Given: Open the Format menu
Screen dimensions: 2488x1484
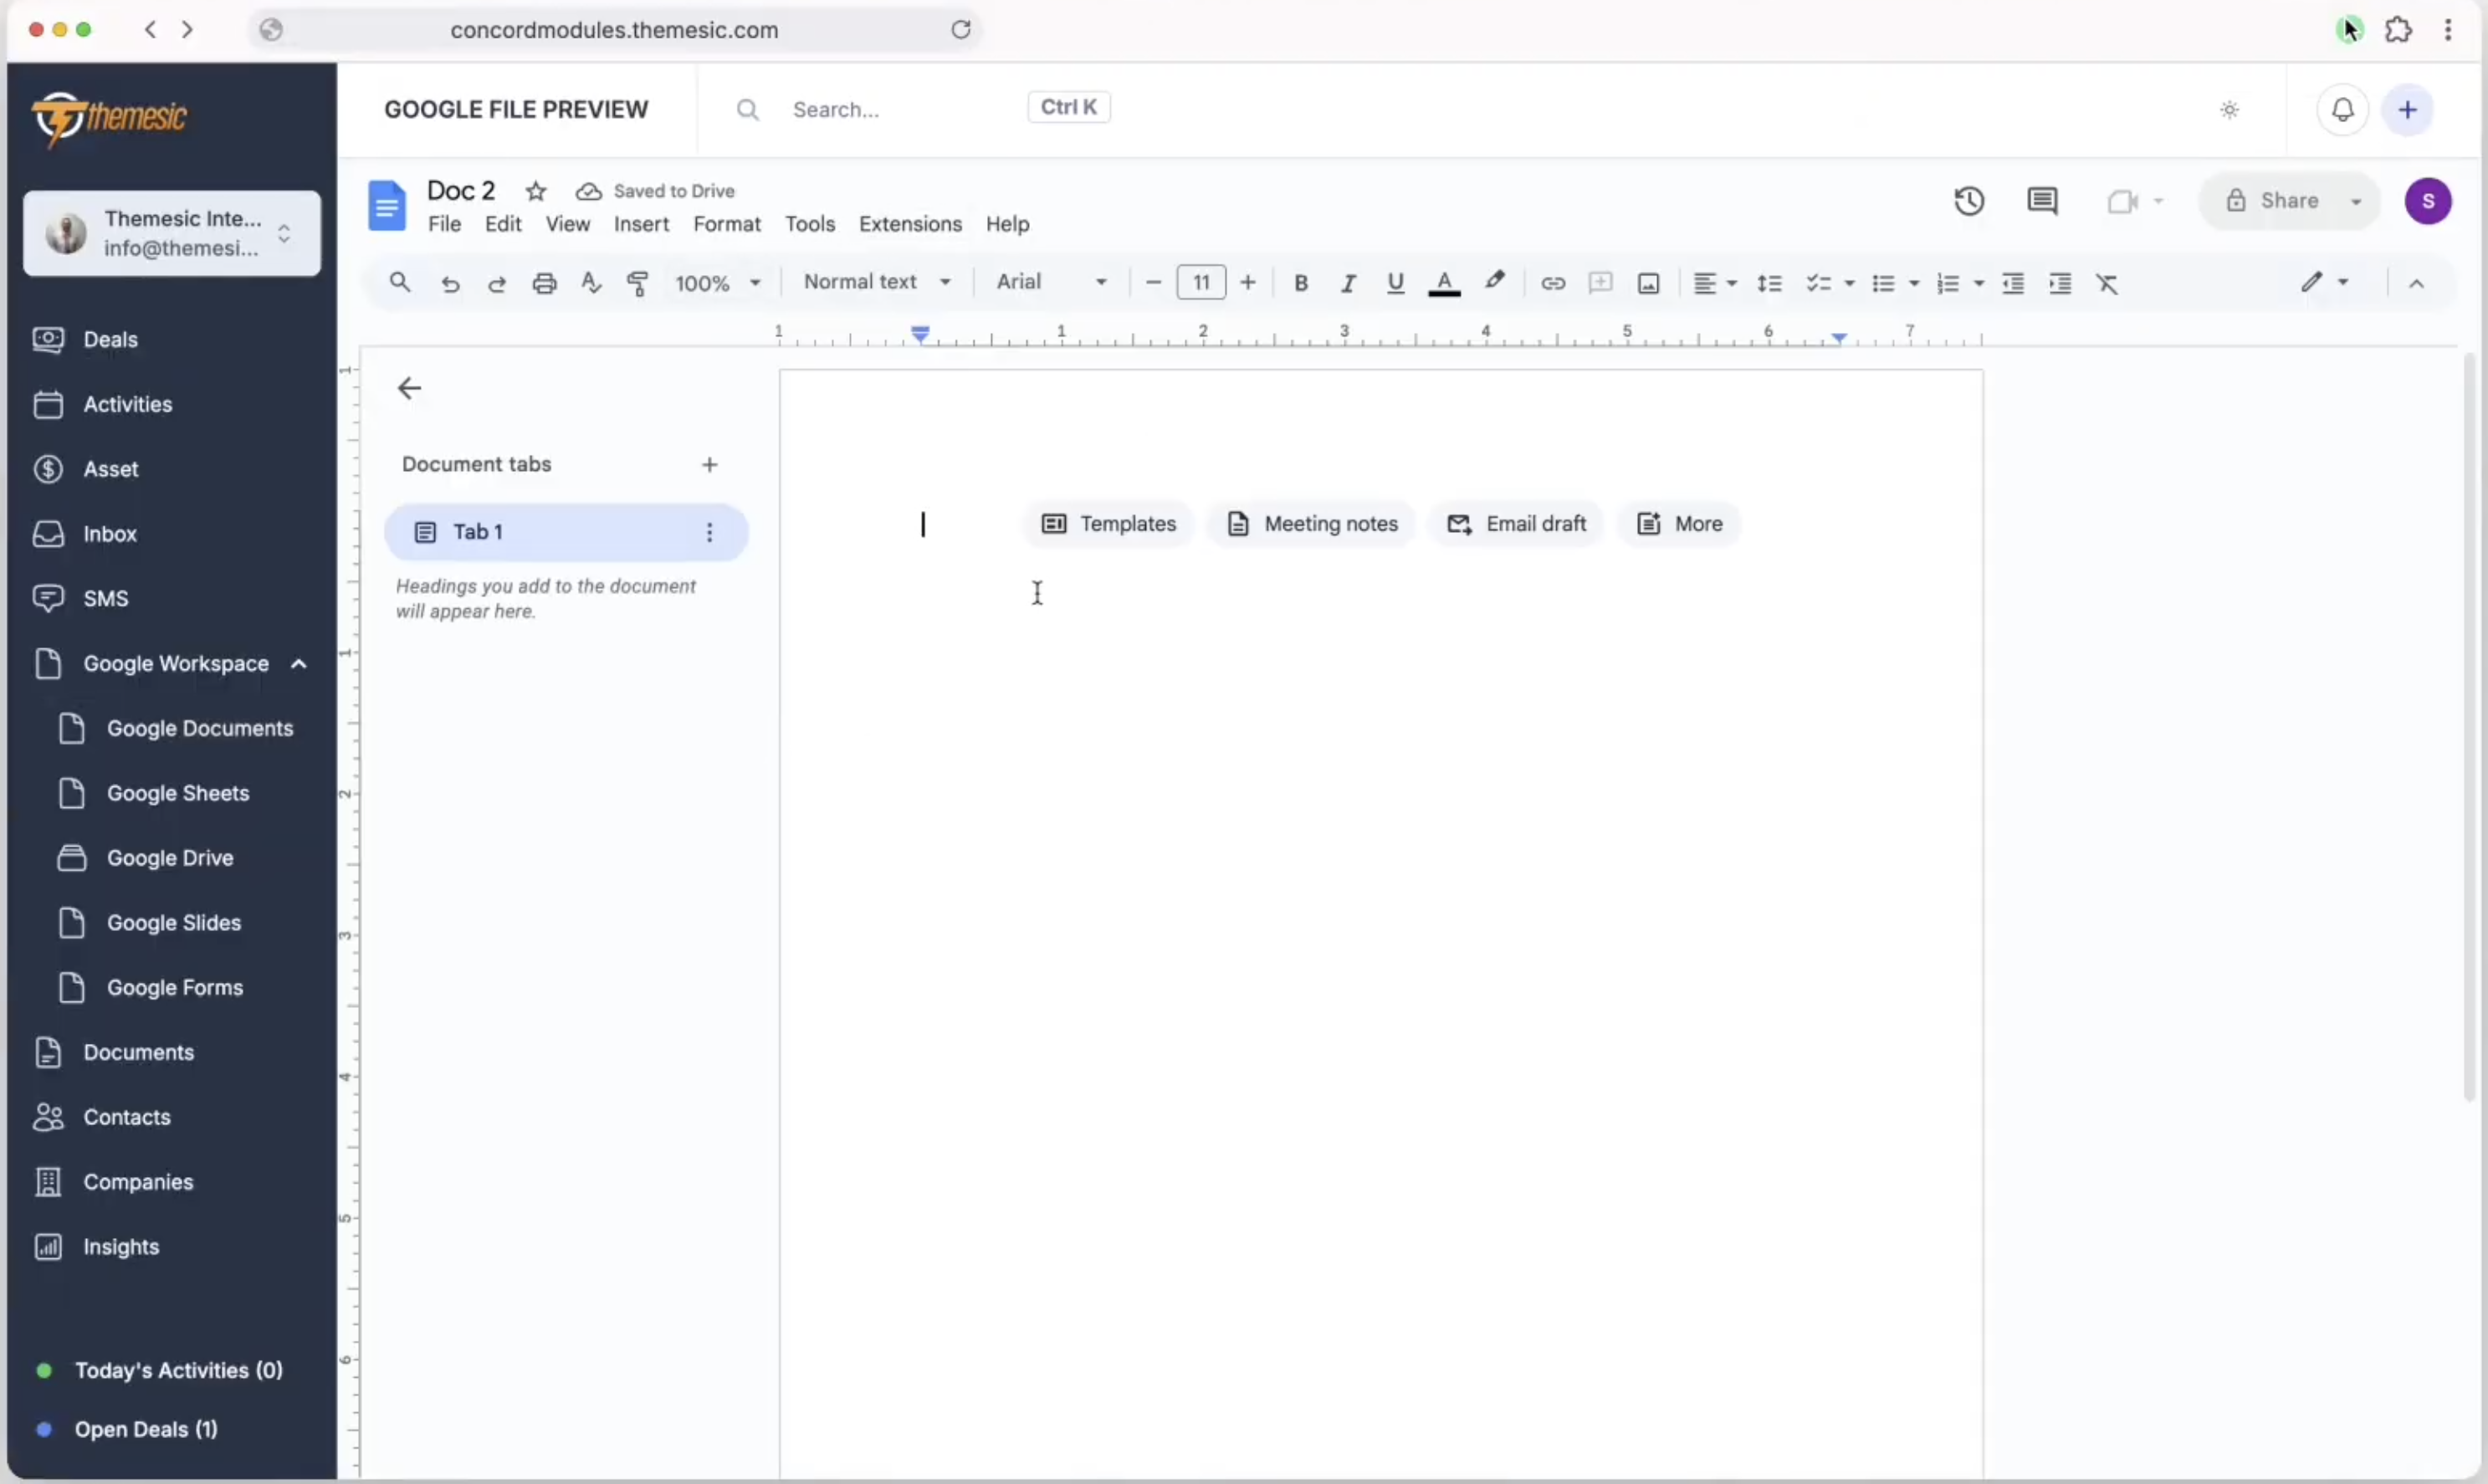Looking at the screenshot, I should pos(727,224).
